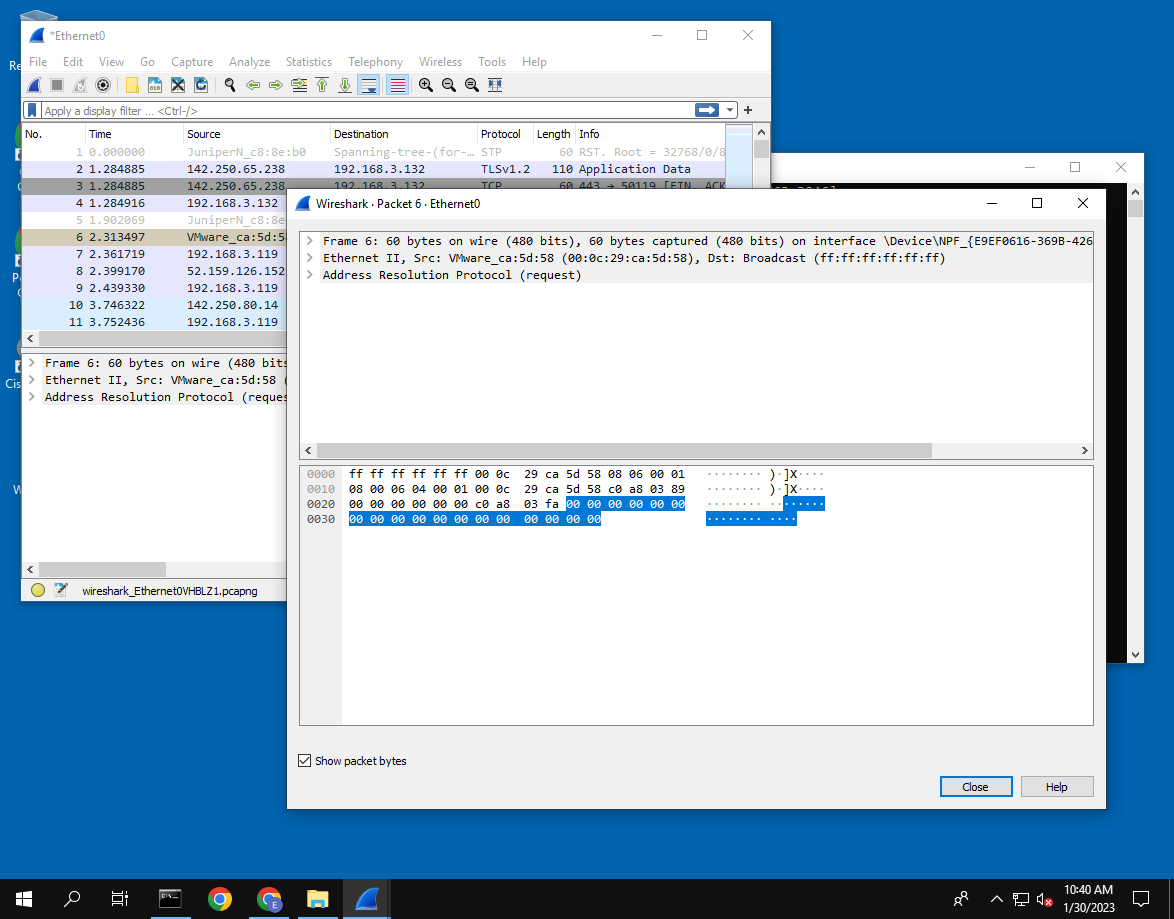Click the Help button in packet dialog
Screen dimensions: 1174x919
[x=1056, y=786]
